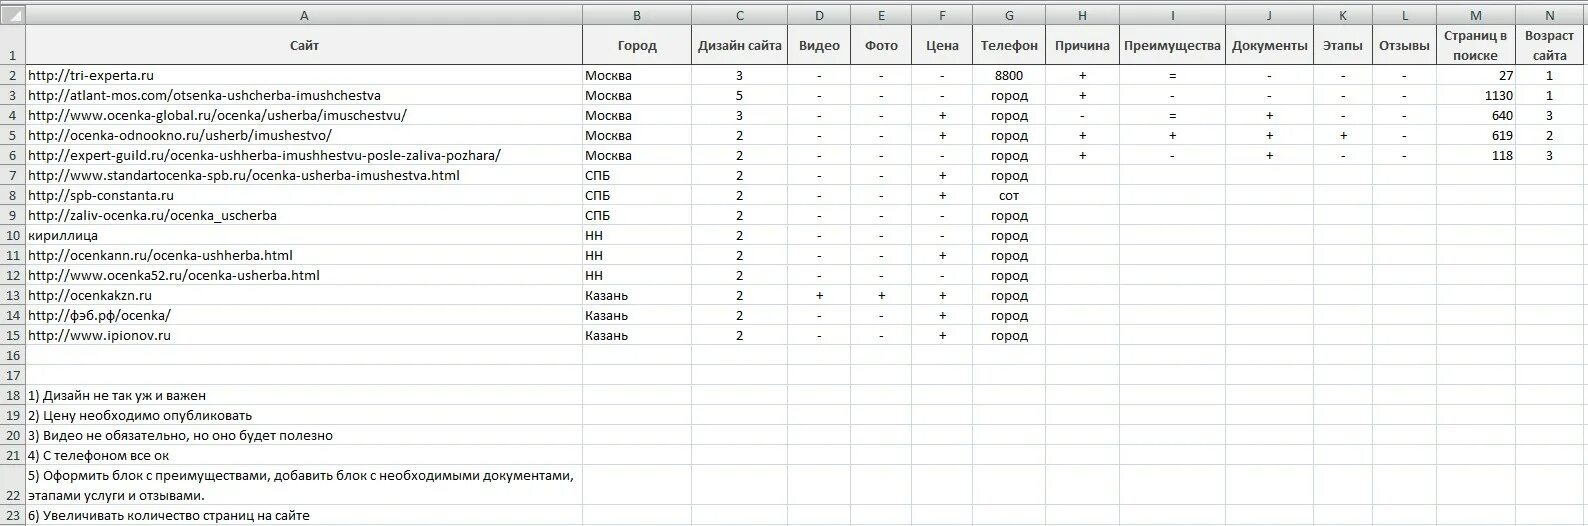Select the 'Телефон' header cell
This screenshot has height=526, width=1588.
coord(1009,45)
